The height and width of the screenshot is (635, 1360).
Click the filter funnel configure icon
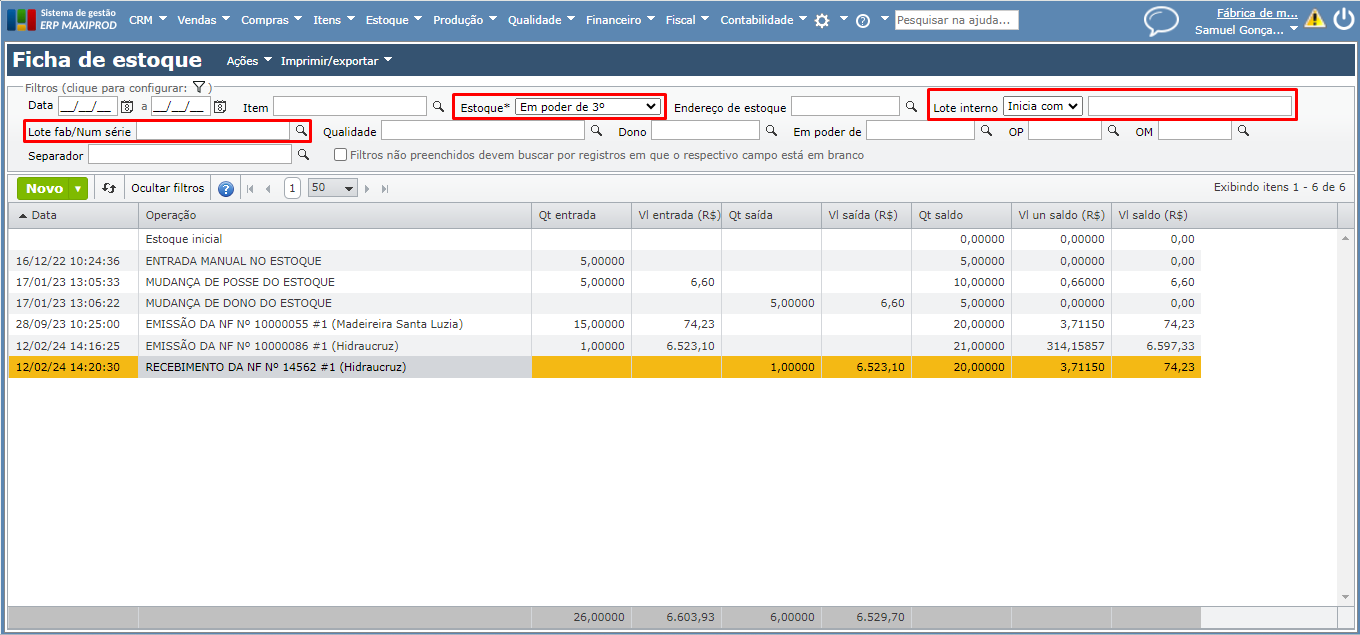click(x=199, y=88)
